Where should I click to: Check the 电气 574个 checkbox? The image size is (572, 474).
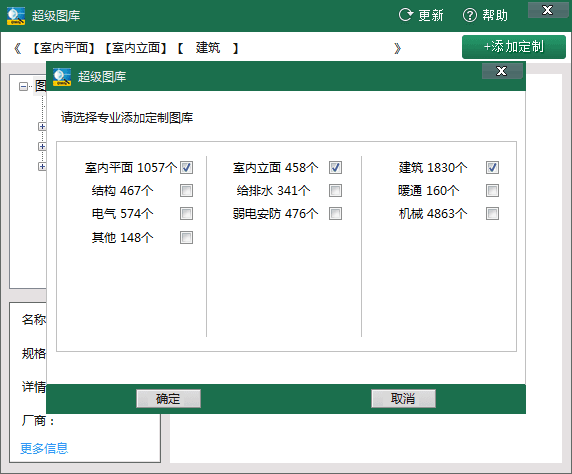(186, 213)
